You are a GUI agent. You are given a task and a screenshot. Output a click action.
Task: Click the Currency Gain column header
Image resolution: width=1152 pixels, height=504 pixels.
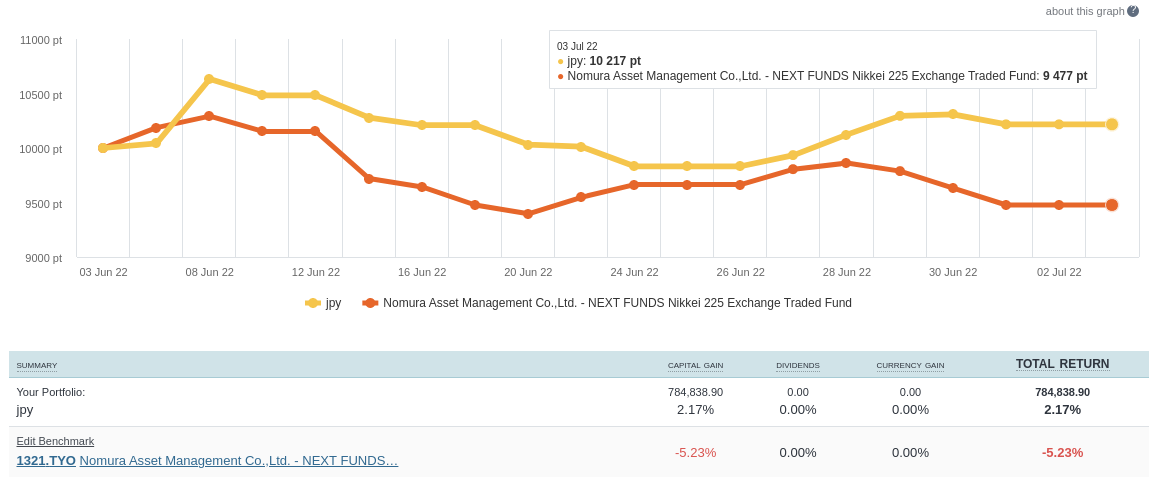tap(910, 366)
